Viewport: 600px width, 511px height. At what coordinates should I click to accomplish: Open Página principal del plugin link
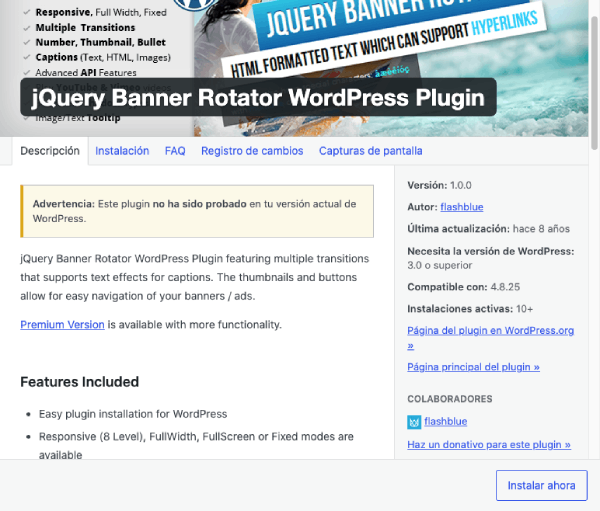(x=473, y=367)
